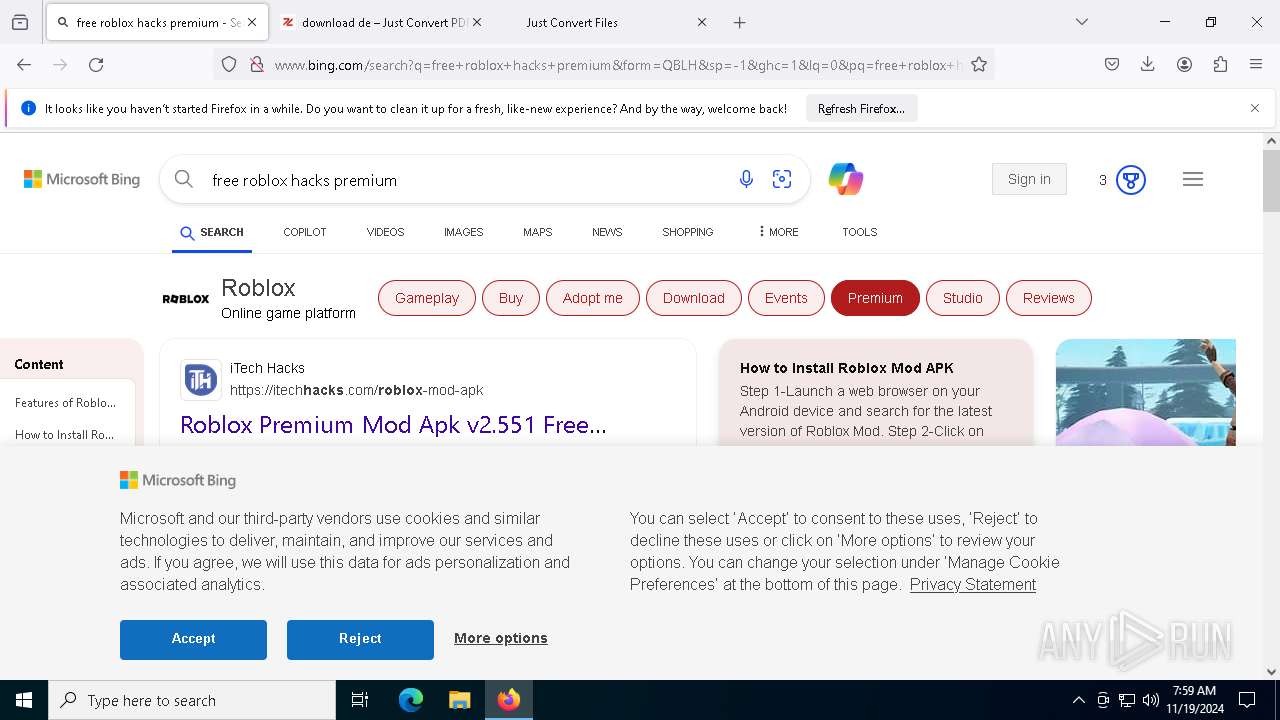The image size is (1280, 720).
Task: Select the Reviews filter chip
Action: [1049, 298]
